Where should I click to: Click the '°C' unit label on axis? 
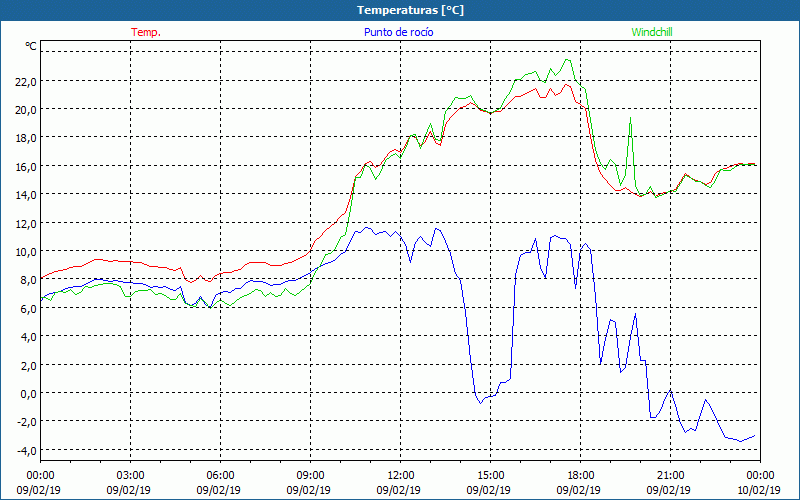click(x=31, y=46)
